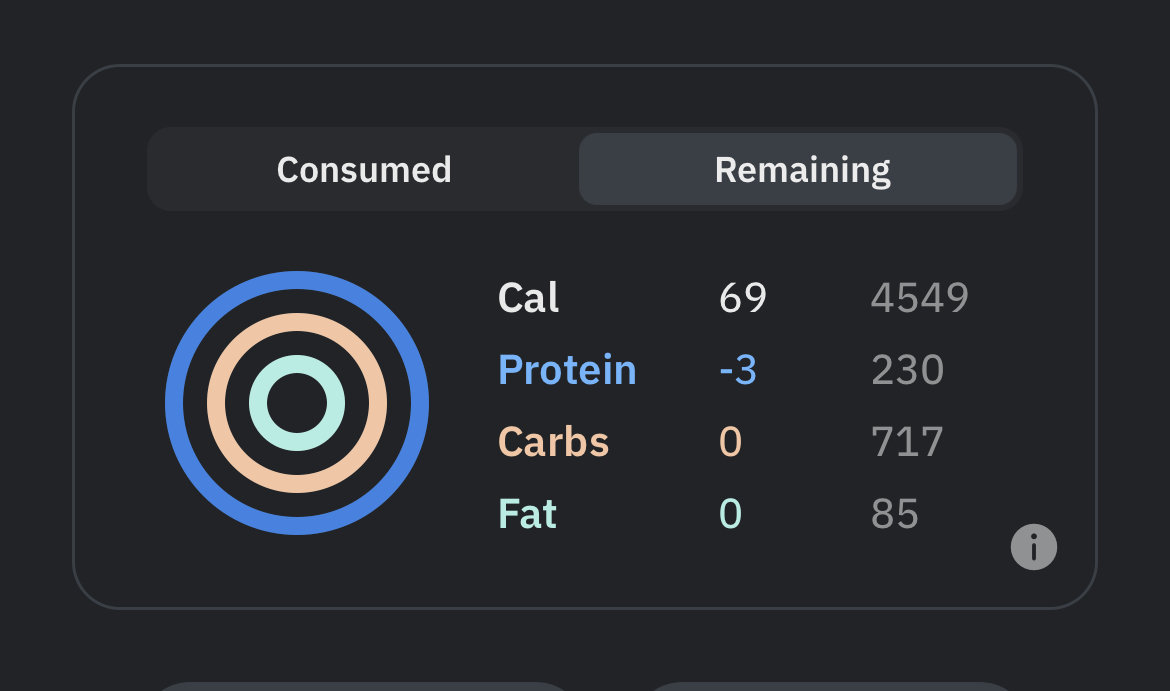Click the calorie goal 4549
Viewport: 1170px width, 691px height.
920,298
